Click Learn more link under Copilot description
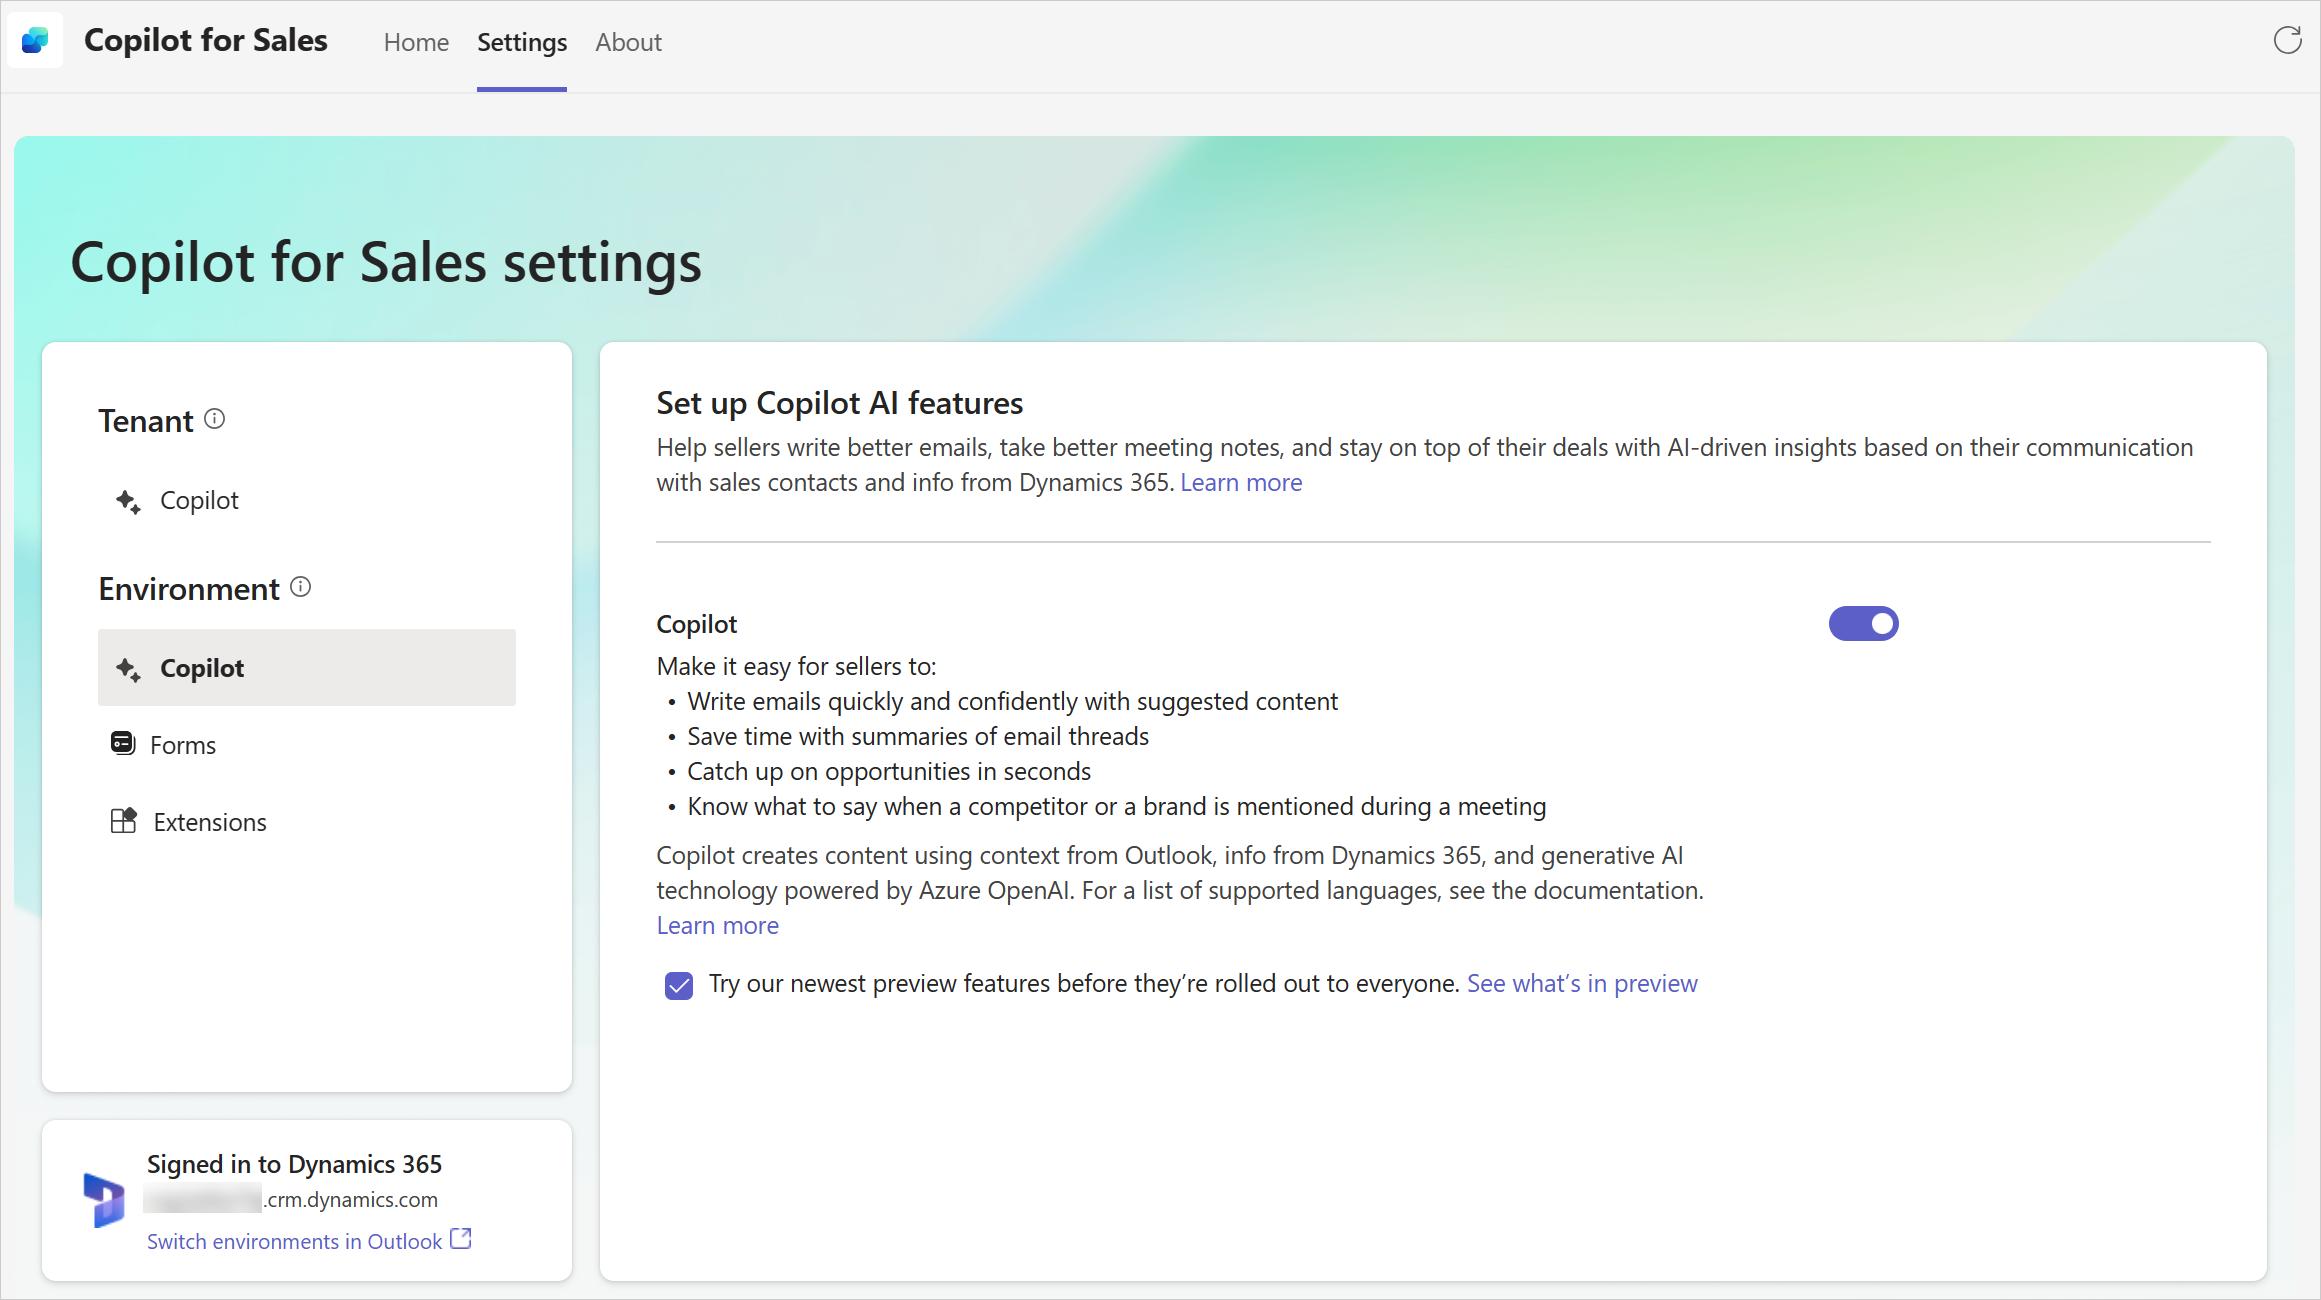 (716, 924)
